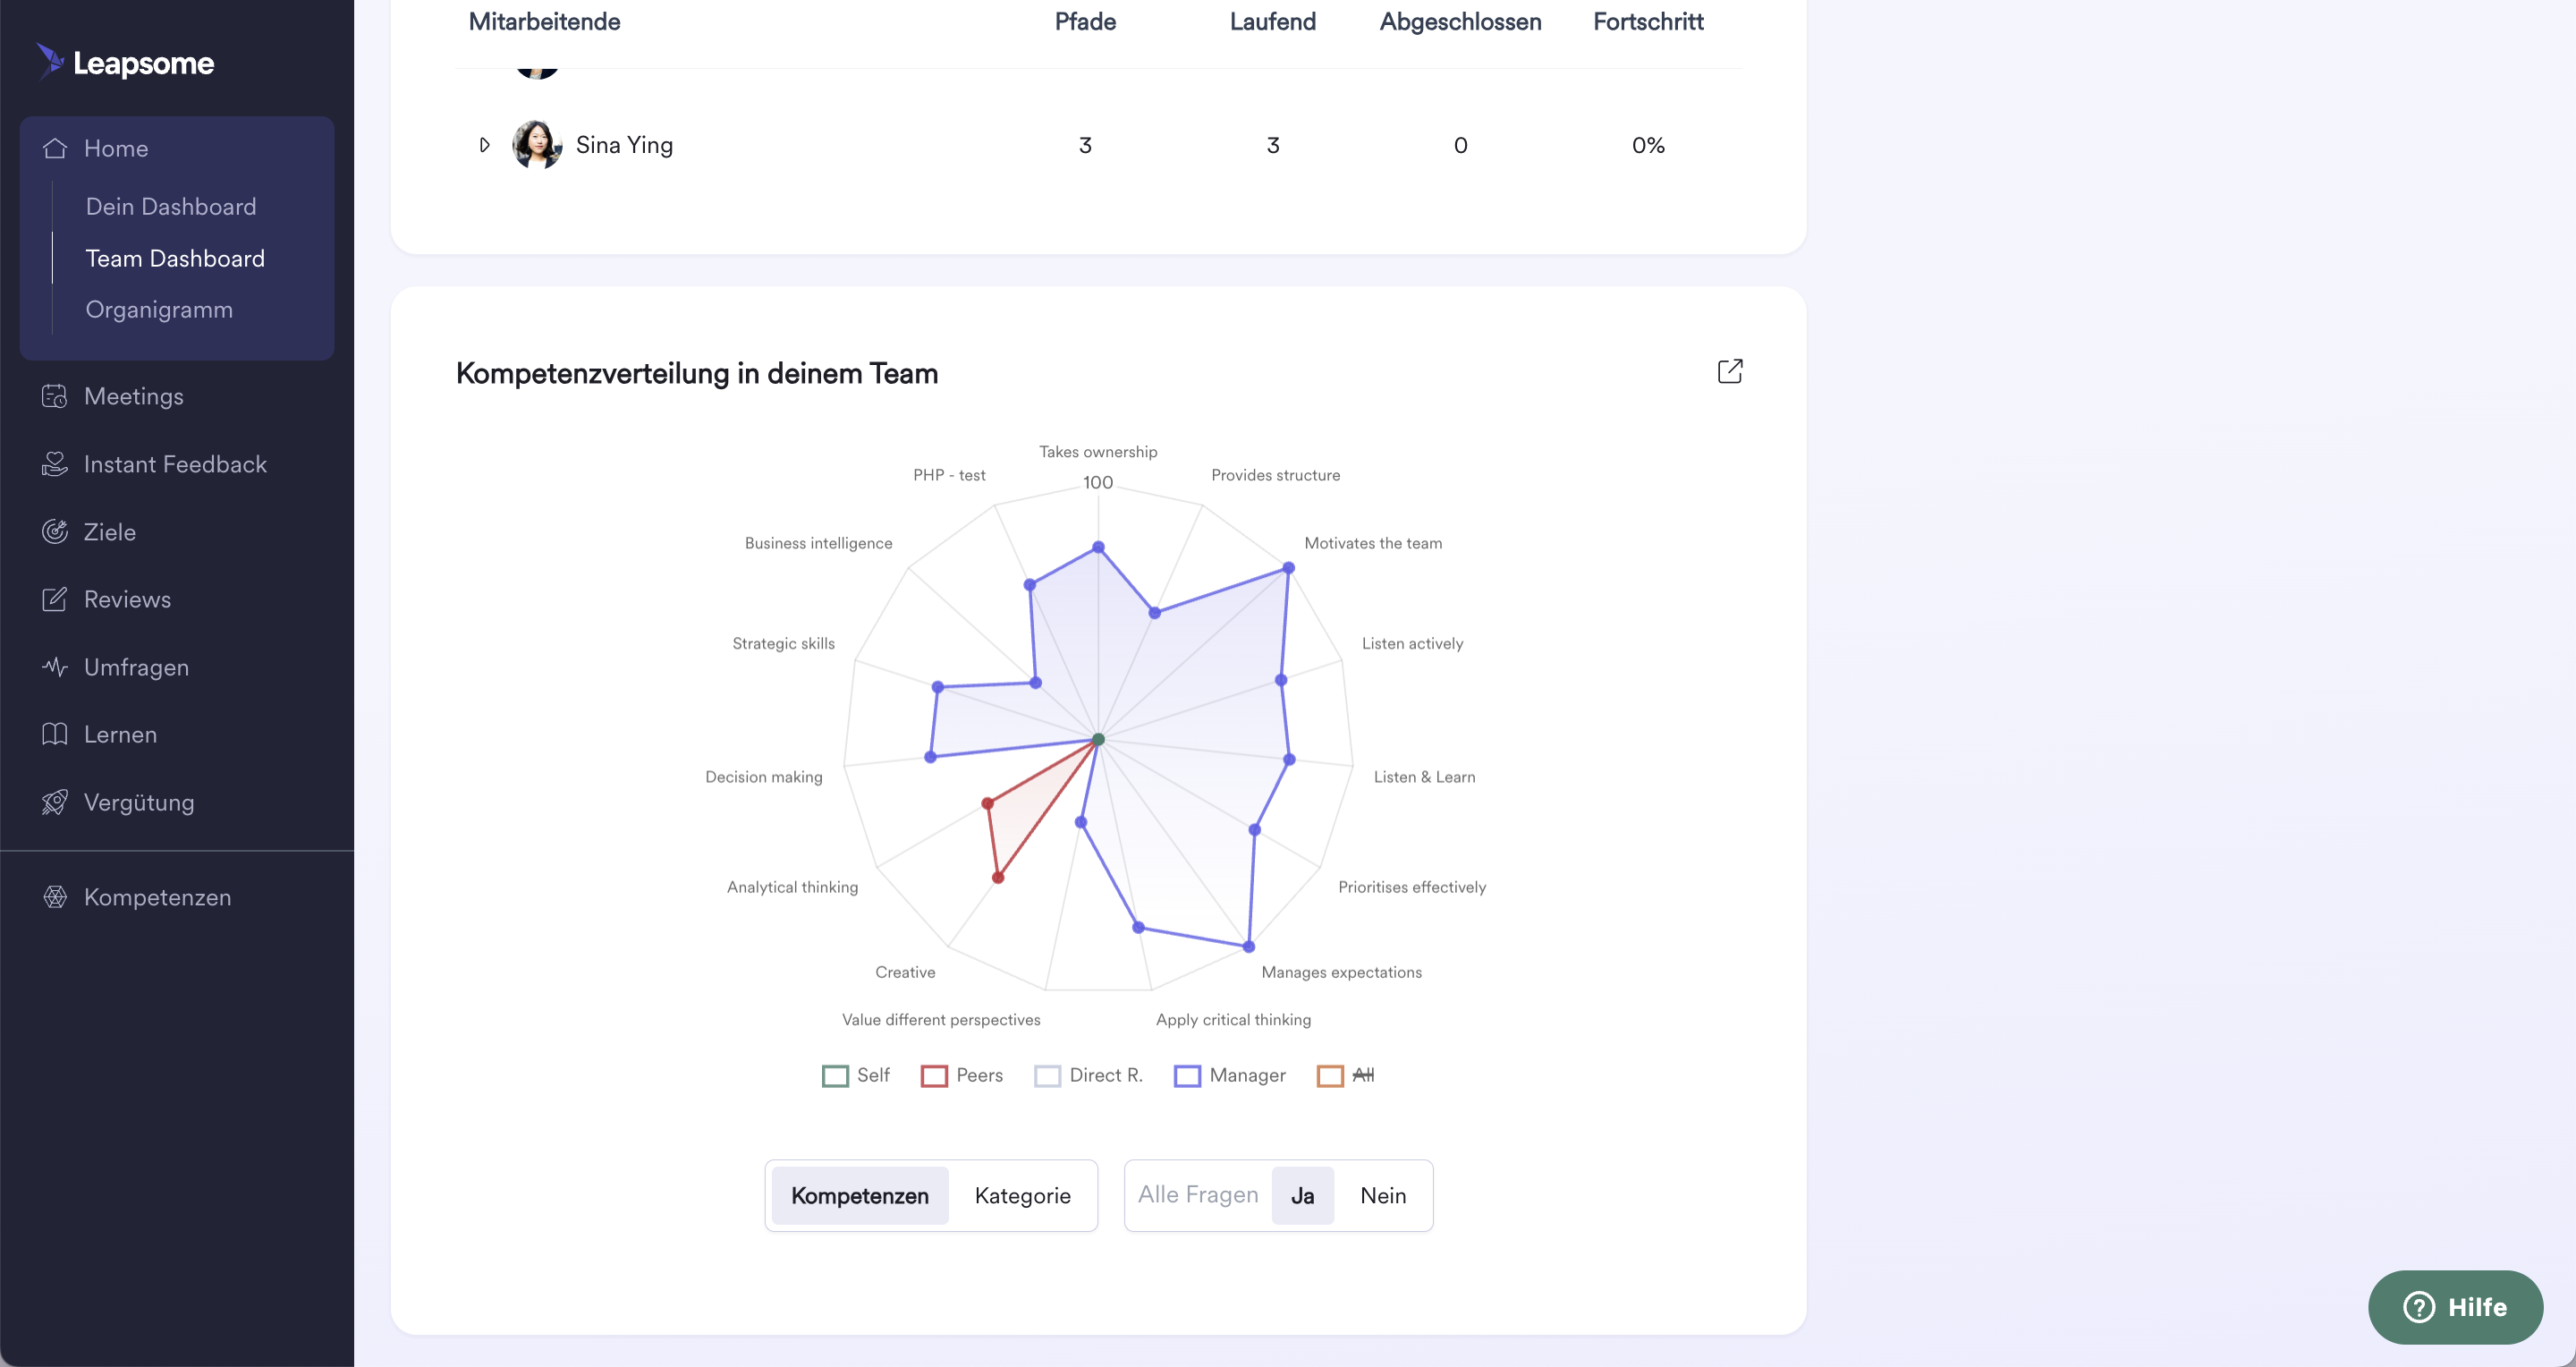Click the Meetings calendar icon
This screenshot has width=2576, height=1367.
(x=55, y=396)
